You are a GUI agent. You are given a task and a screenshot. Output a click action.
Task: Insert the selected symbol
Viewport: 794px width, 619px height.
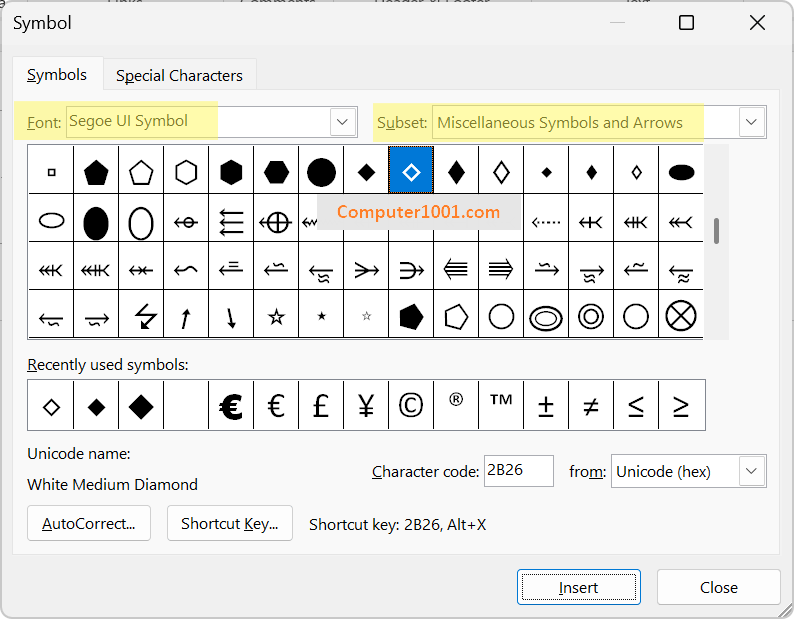coord(579,587)
